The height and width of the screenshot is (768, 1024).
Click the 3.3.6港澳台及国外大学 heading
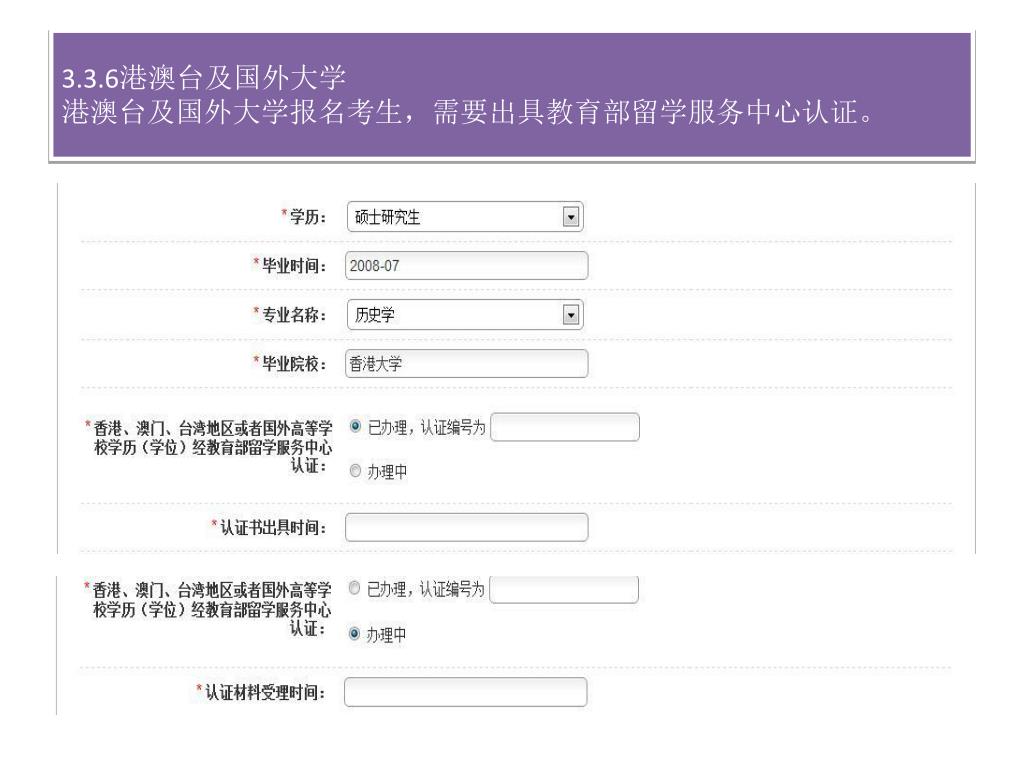coord(204,78)
